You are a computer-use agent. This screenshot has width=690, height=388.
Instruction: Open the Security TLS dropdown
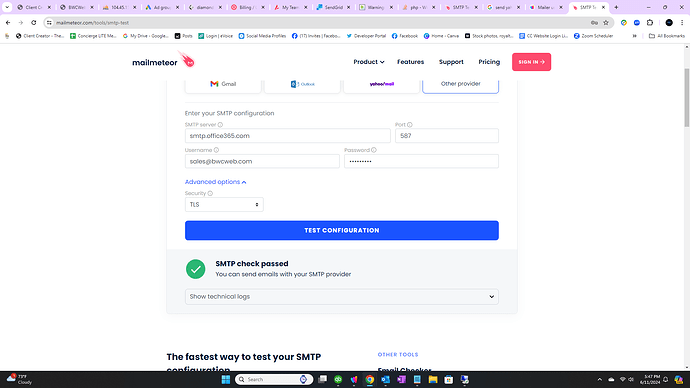[224, 205]
